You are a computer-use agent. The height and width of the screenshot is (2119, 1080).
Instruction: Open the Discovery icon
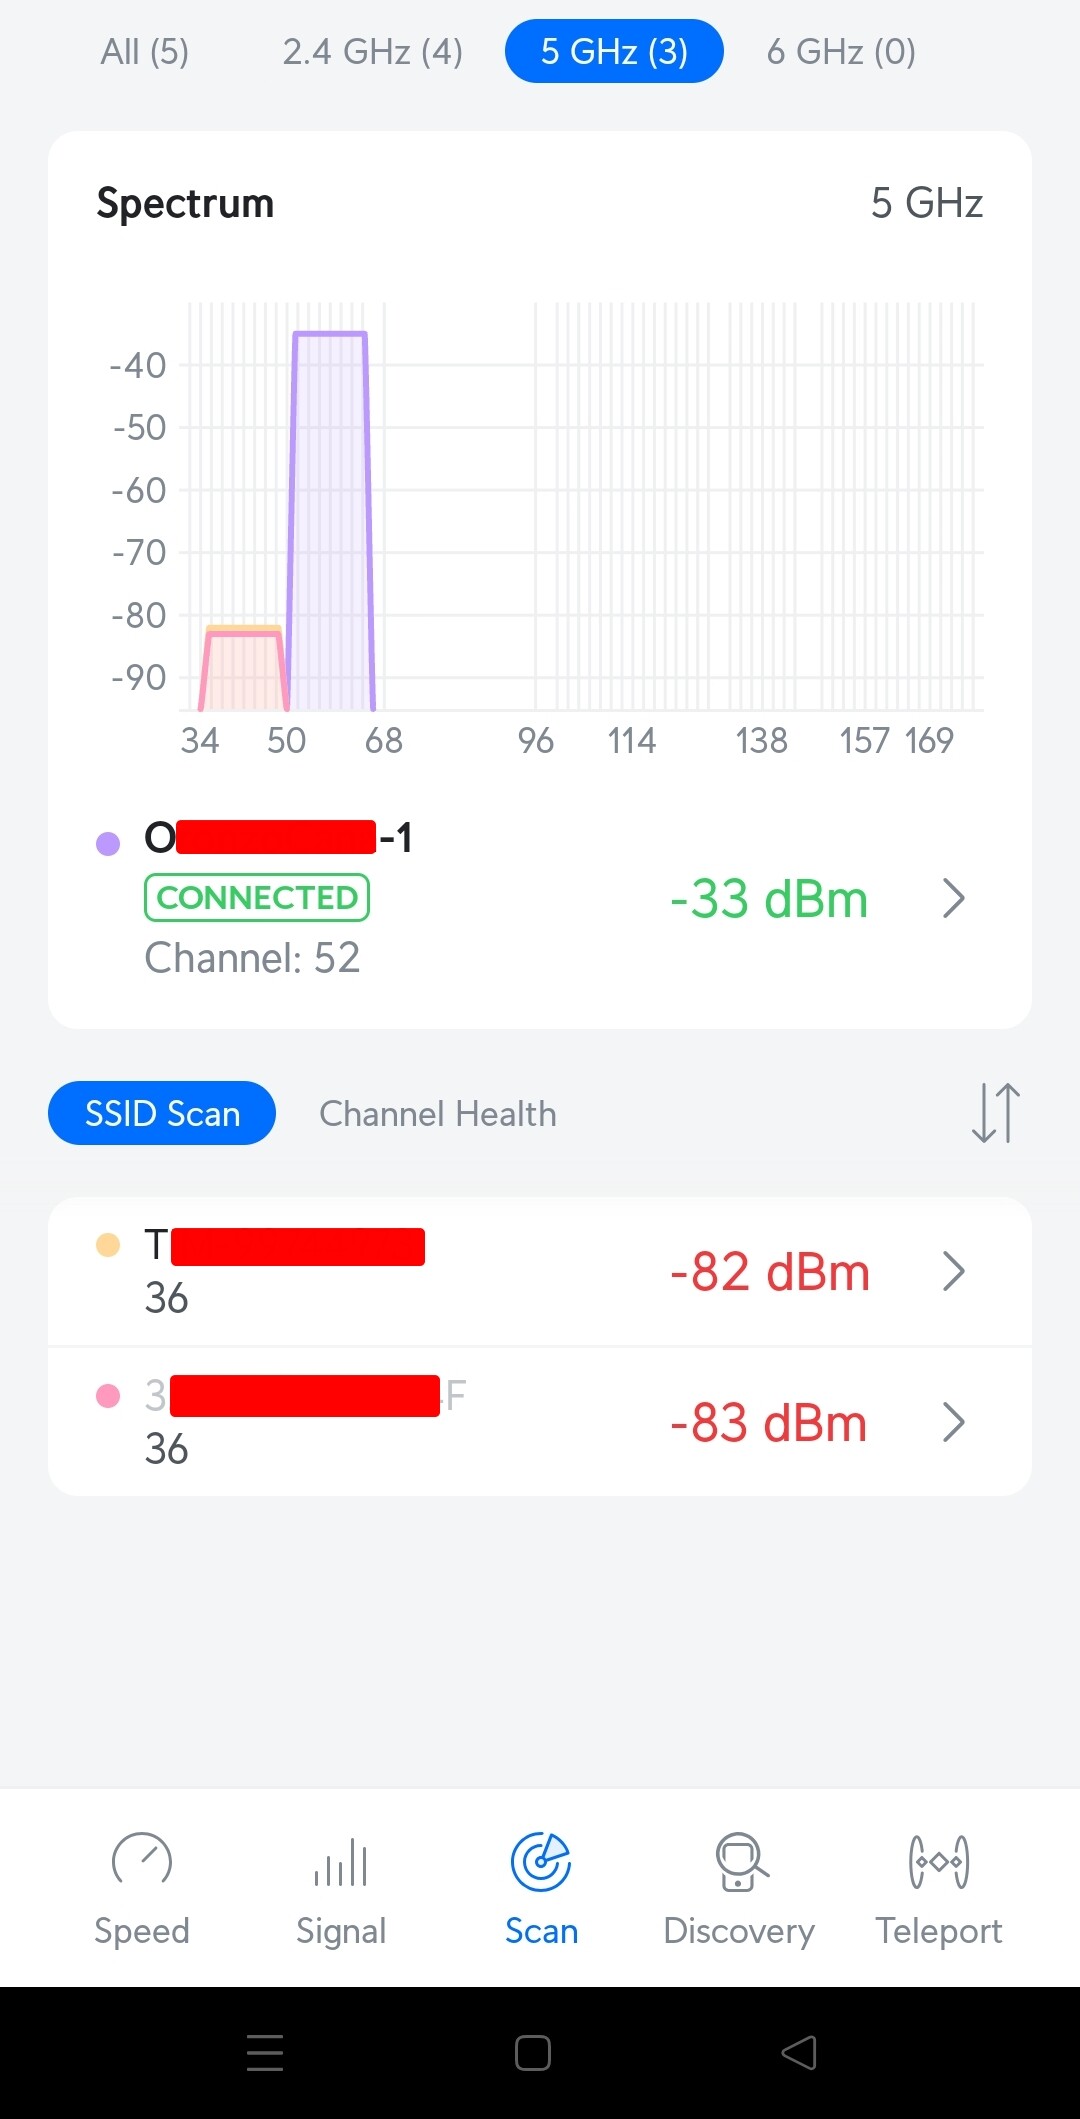coord(740,1861)
